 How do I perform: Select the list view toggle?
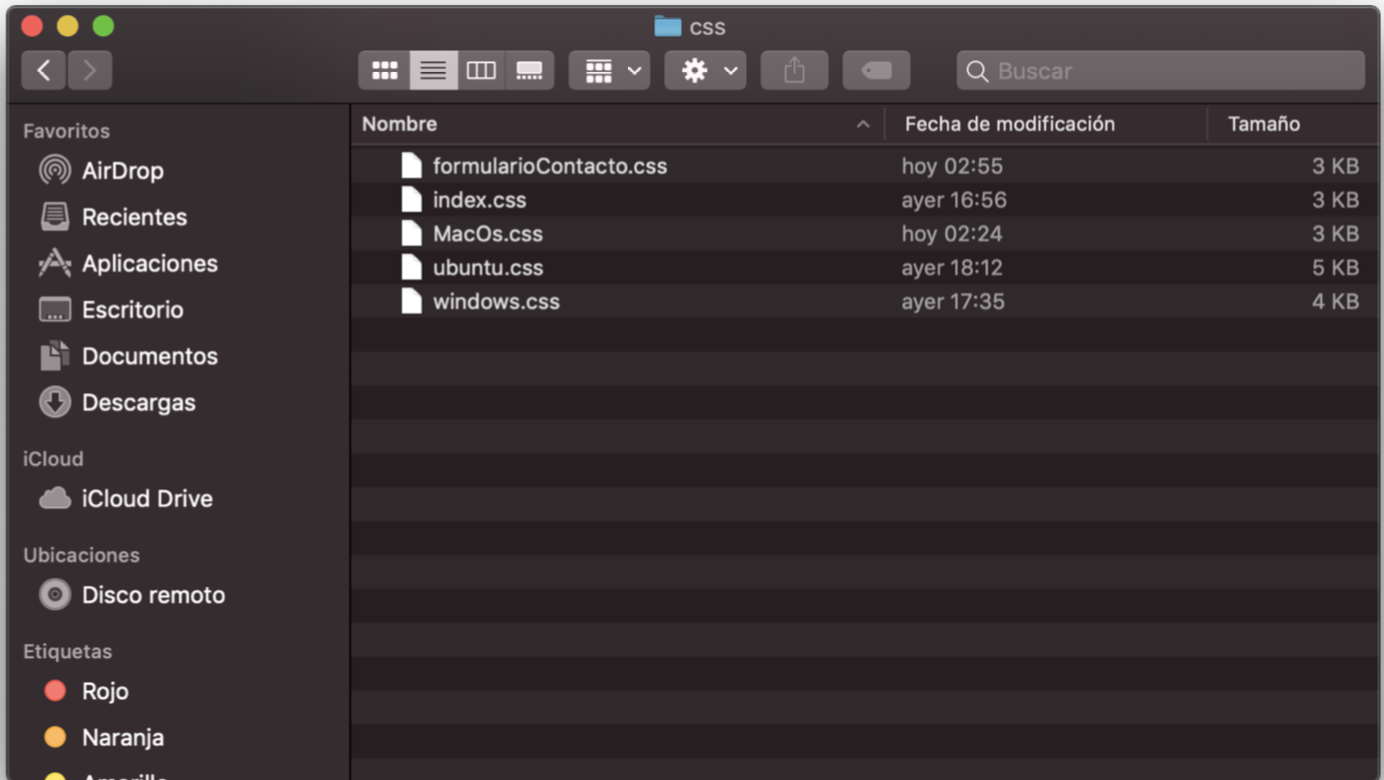(x=433, y=70)
